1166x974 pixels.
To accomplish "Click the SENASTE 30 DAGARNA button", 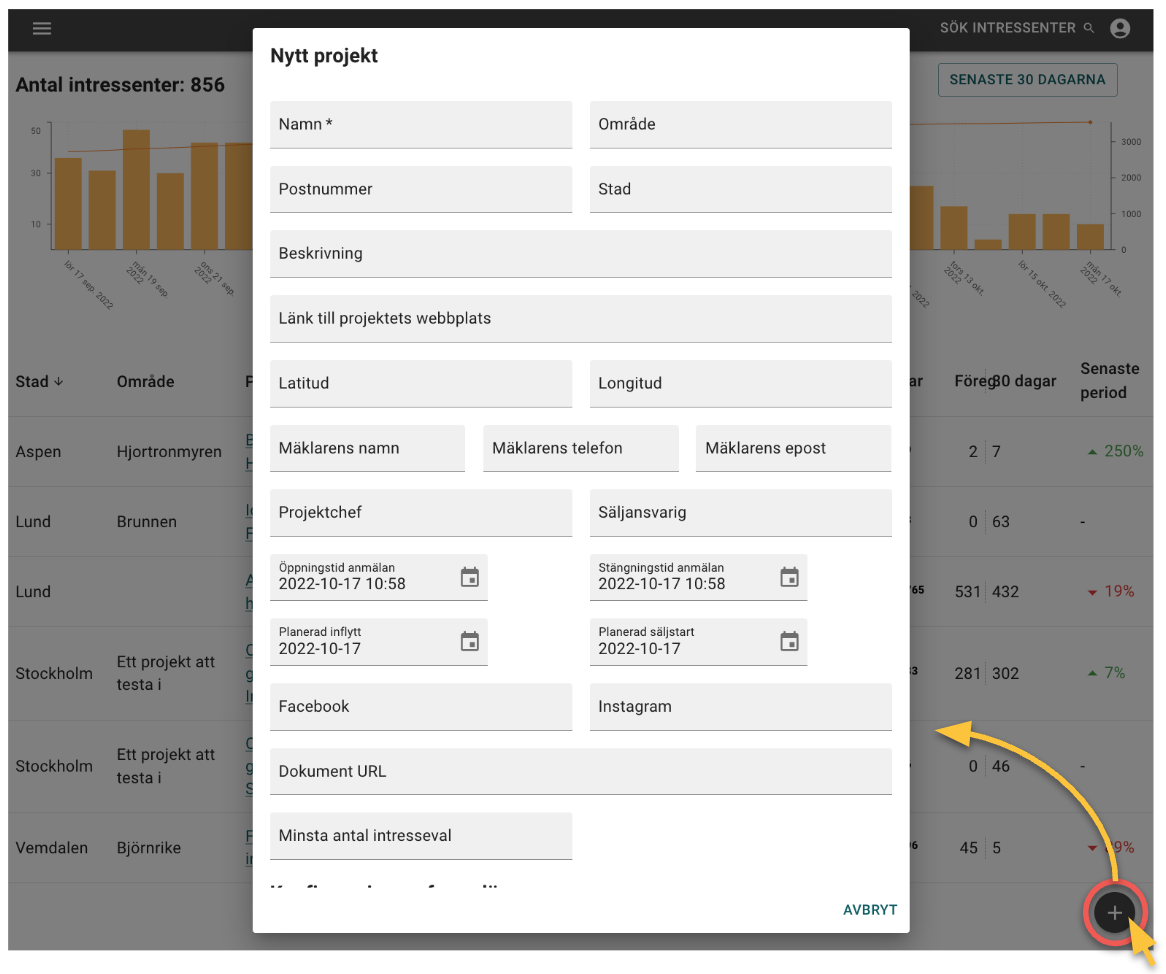I will 1027,80.
